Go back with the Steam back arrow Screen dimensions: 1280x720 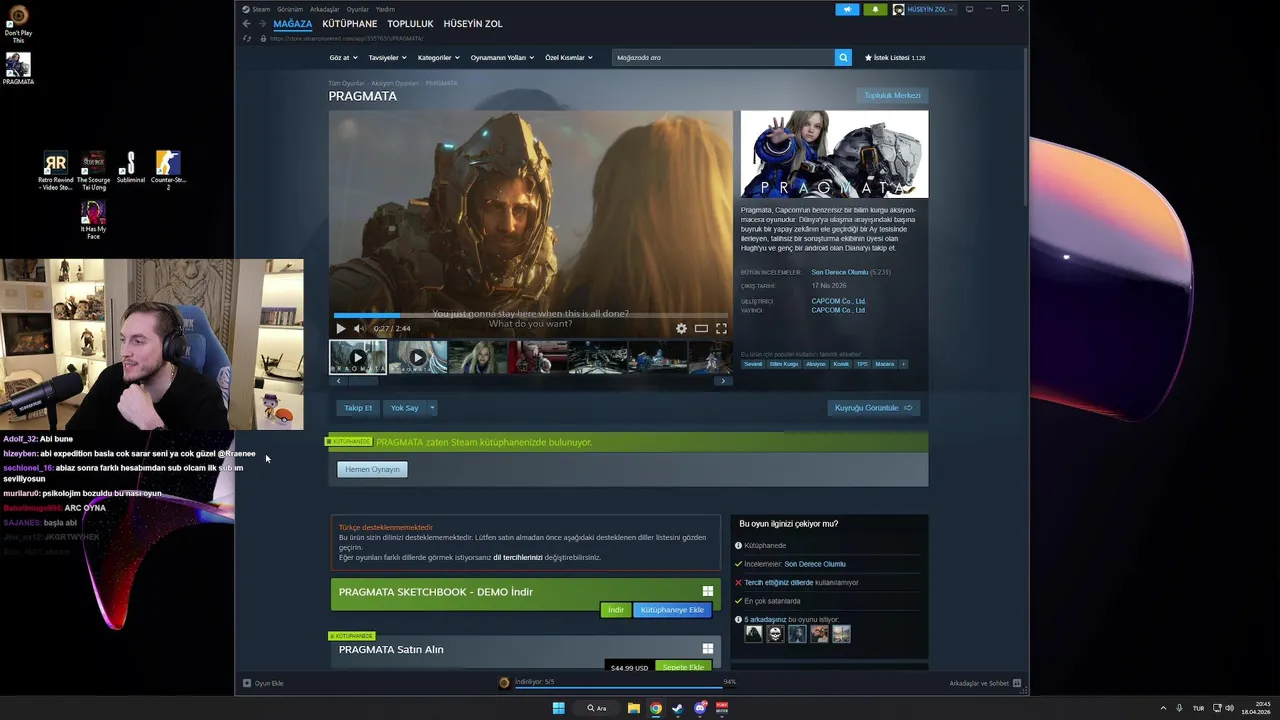[246, 23]
